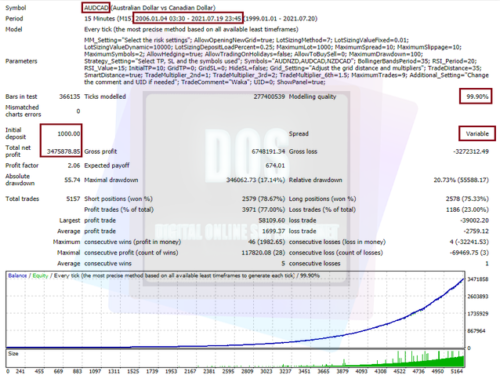Click the Equity legend label in chart
The width and height of the screenshot is (500, 379).
point(40,276)
